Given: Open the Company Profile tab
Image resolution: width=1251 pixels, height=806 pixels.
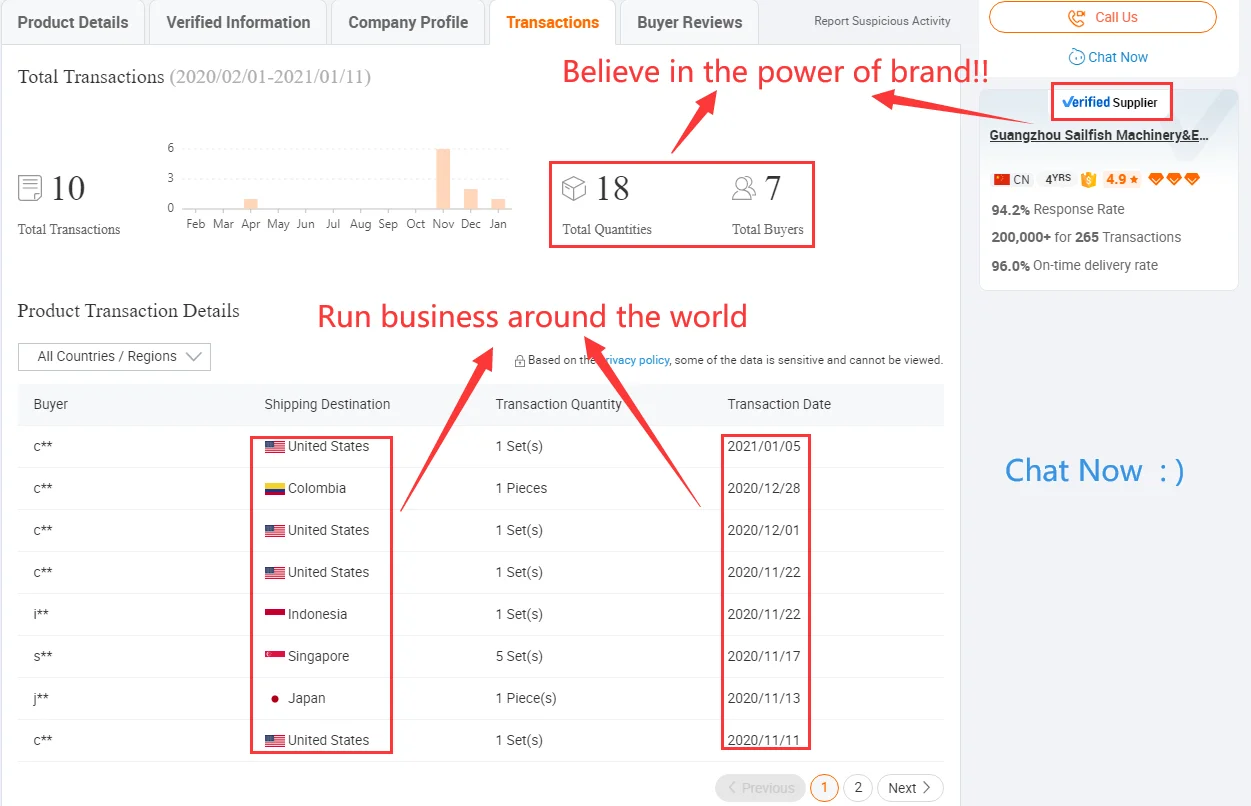Looking at the screenshot, I should click(408, 22).
